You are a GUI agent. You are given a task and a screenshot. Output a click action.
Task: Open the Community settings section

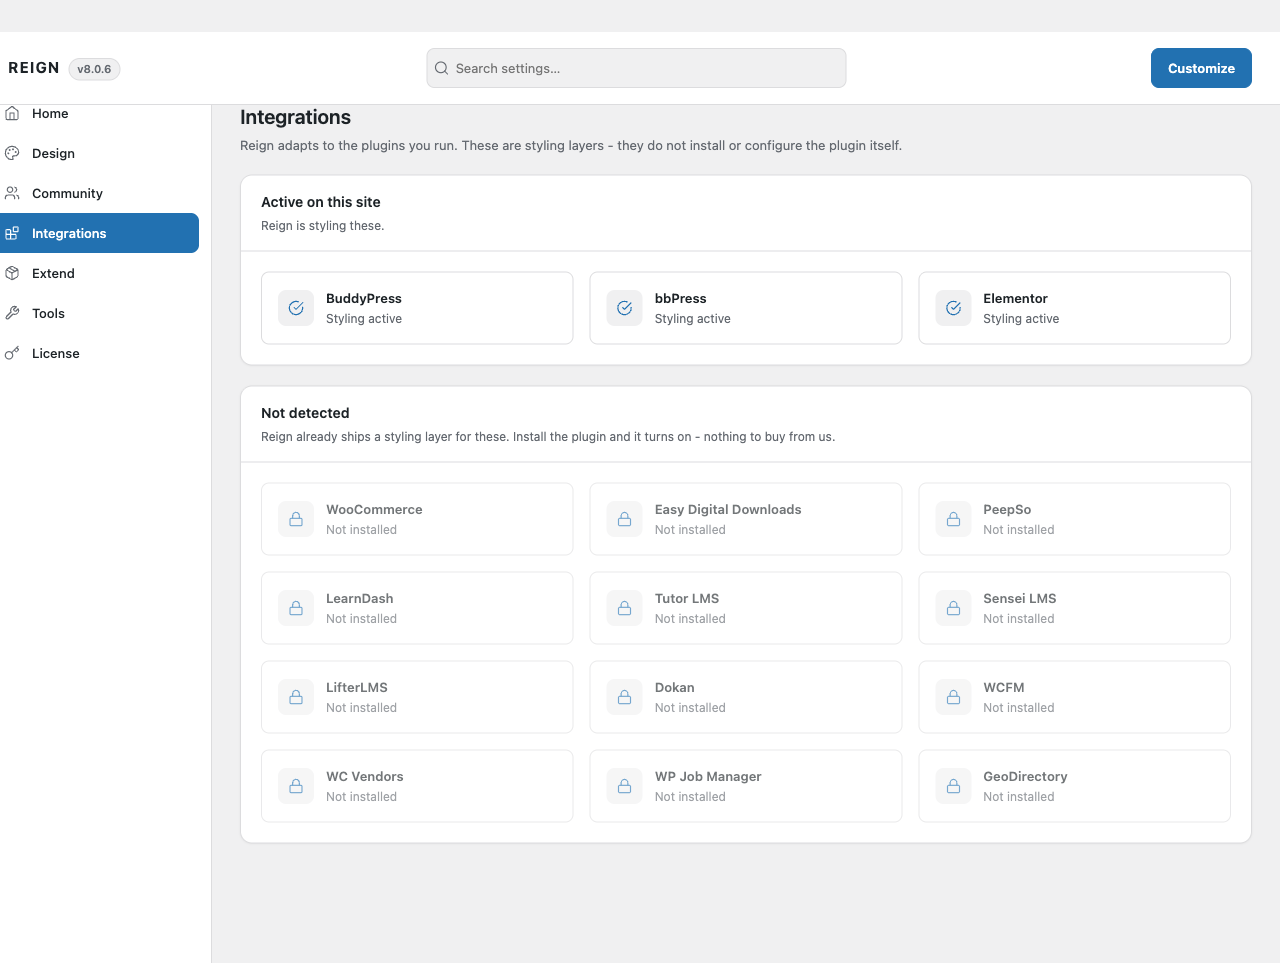click(x=99, y=193)
